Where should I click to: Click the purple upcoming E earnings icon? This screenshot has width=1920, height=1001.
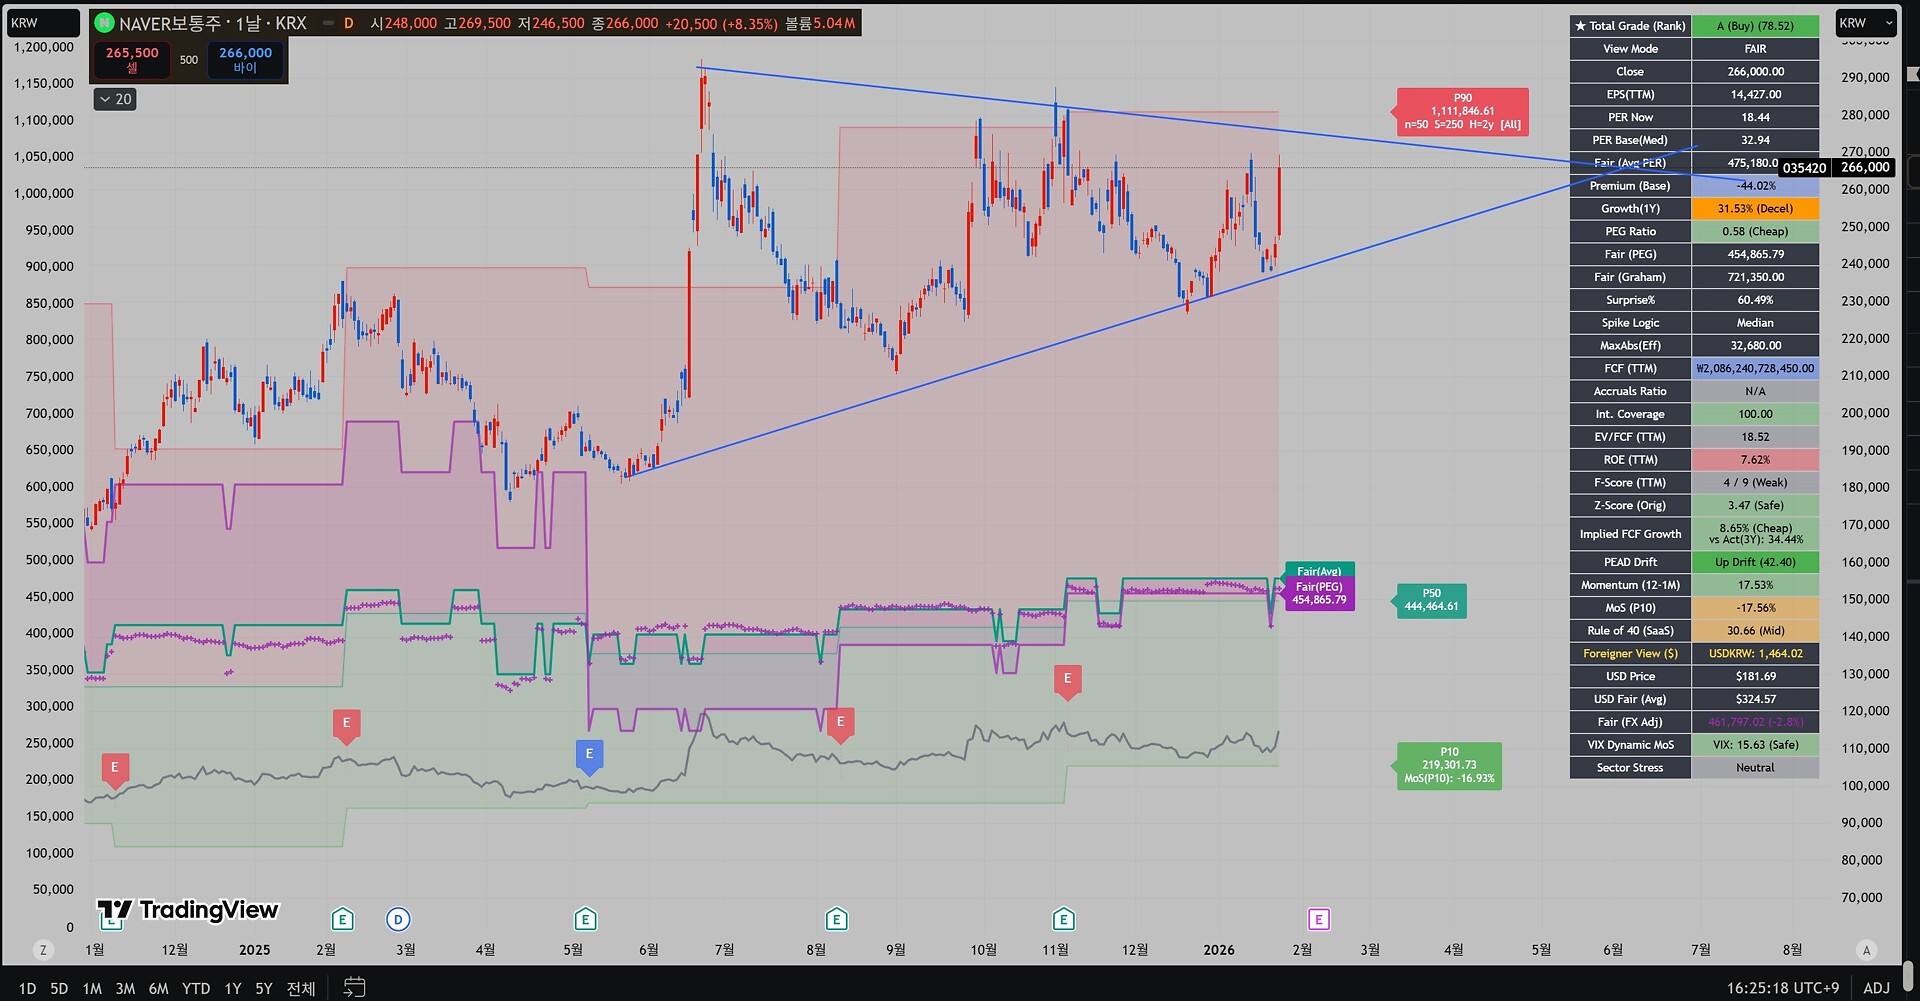pos(1319,919)
